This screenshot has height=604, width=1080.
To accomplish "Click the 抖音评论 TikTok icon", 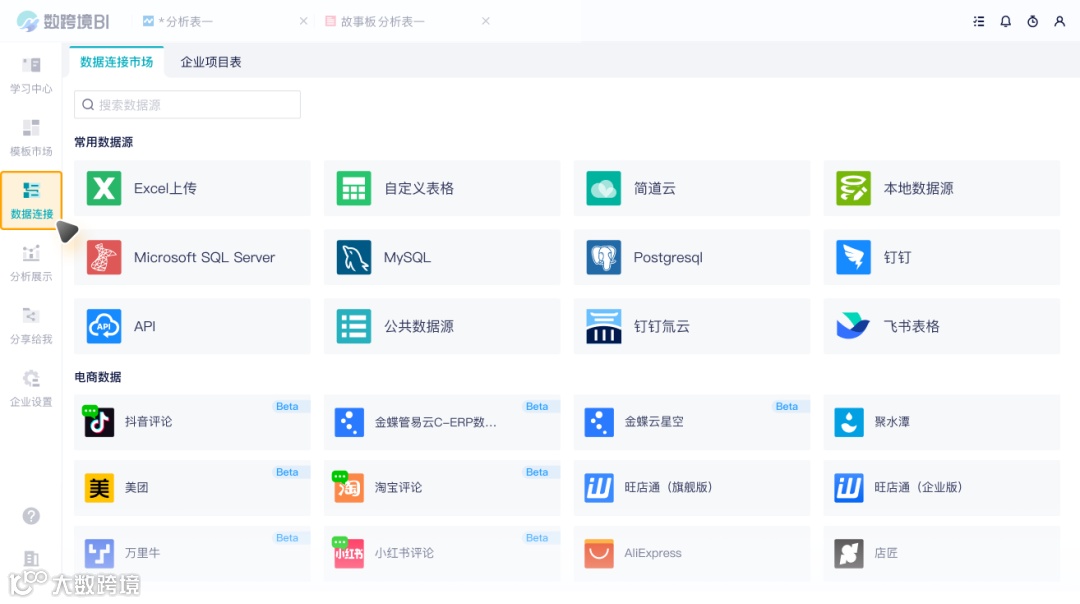I will [x=98, y=421].
